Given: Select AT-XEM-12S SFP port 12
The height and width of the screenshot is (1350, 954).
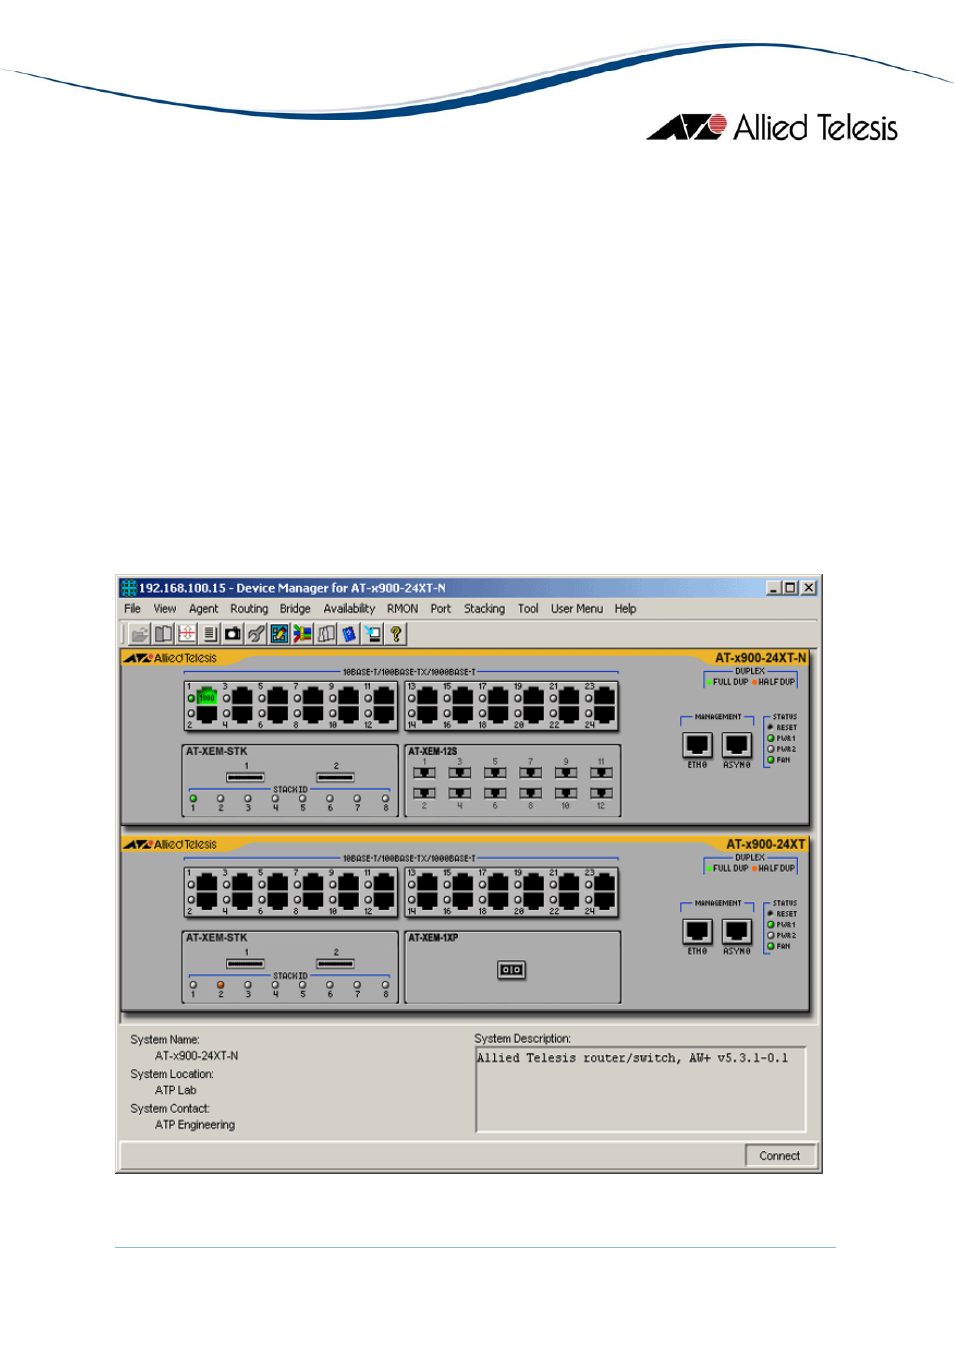Looking at the screenshot, I should point(601,793).
